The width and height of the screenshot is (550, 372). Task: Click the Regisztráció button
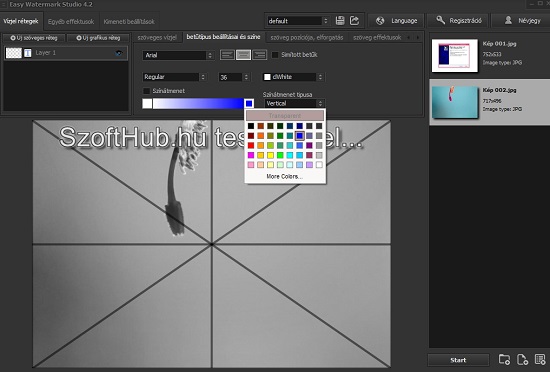pyautogui.click(x=458, y=21)
